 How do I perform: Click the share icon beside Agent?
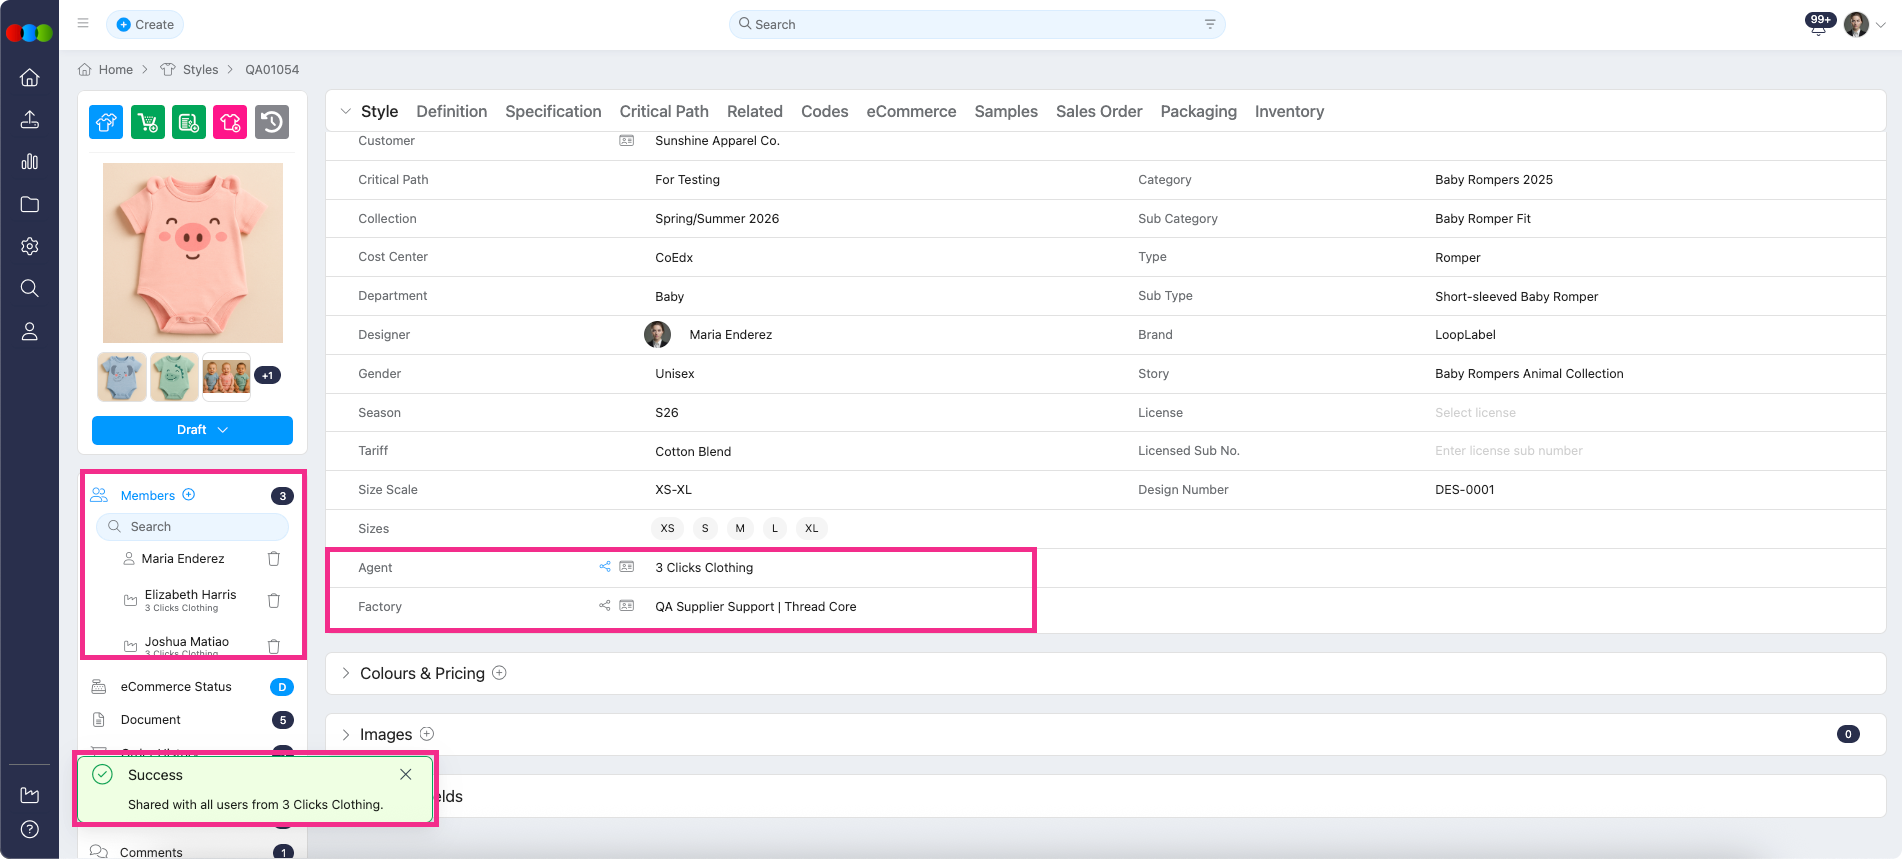point(605,567)
